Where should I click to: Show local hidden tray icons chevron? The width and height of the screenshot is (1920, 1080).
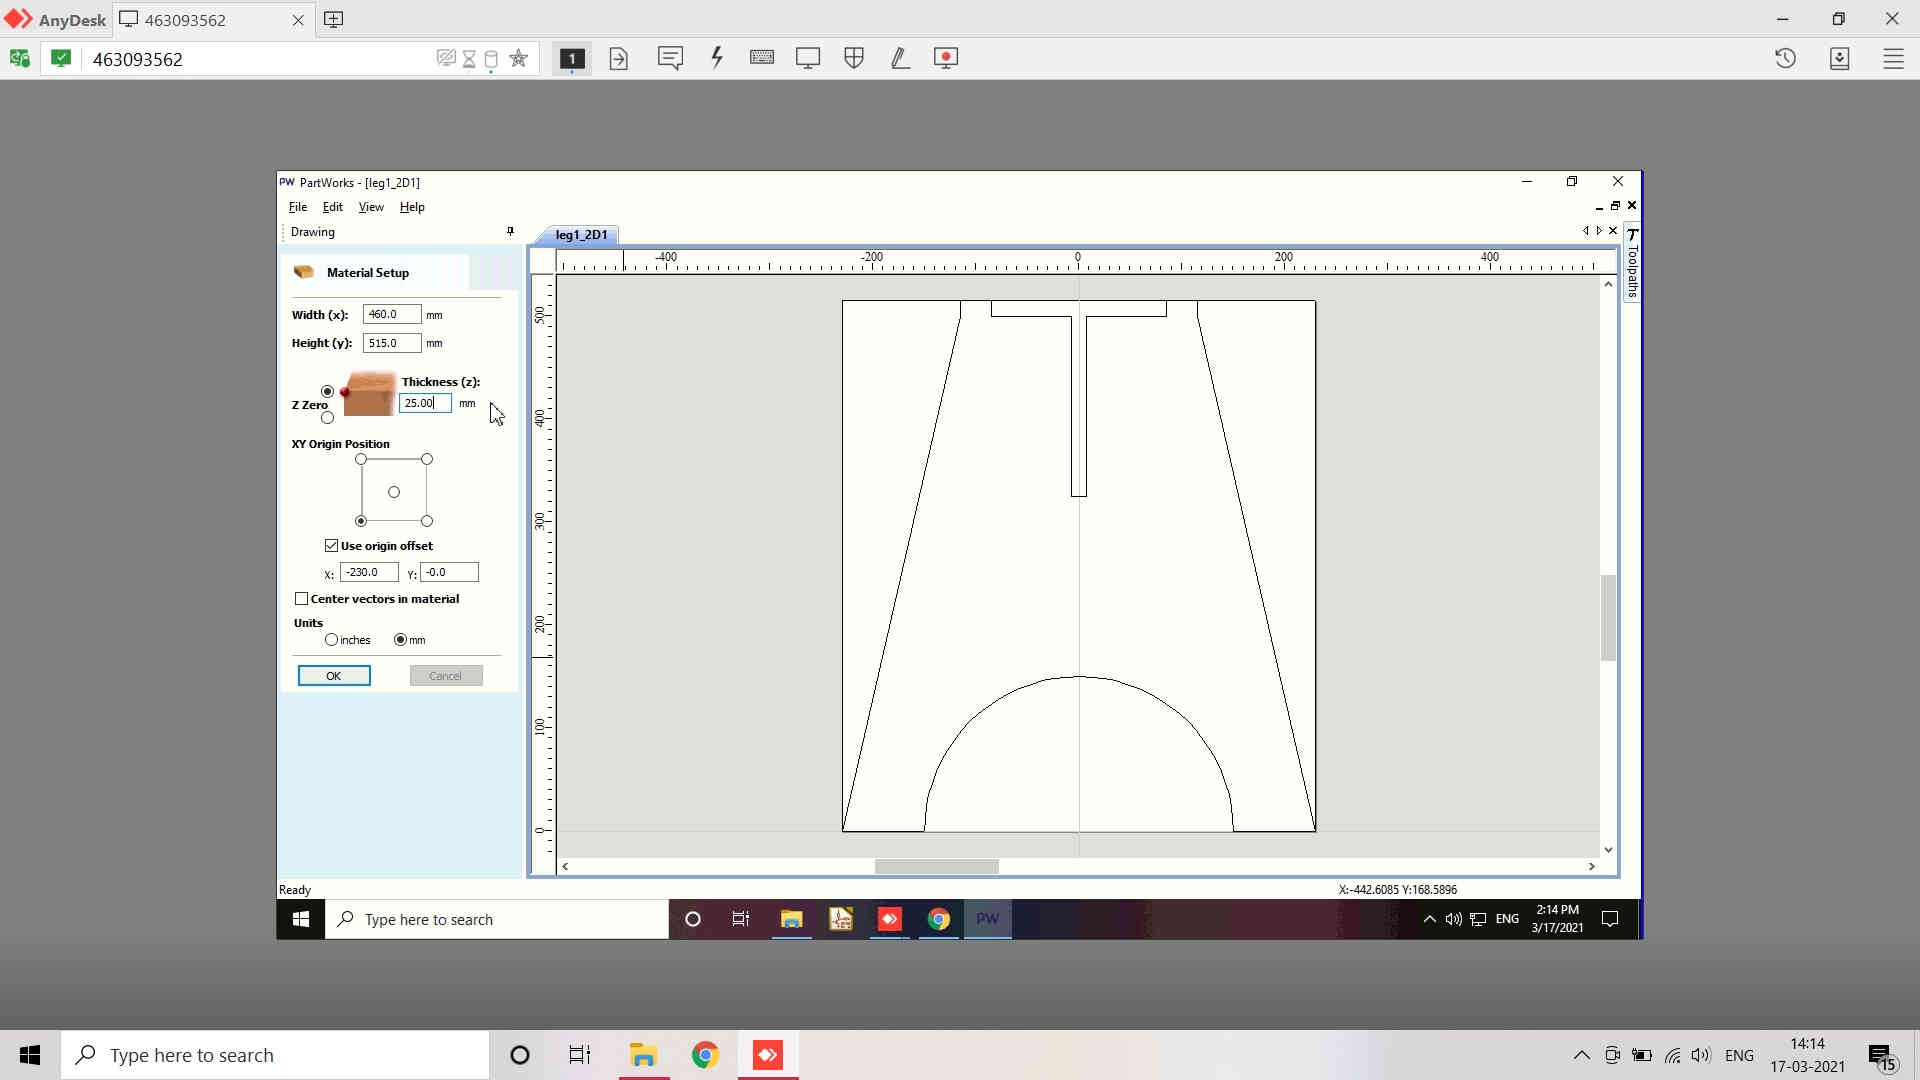point(1581,1055)
